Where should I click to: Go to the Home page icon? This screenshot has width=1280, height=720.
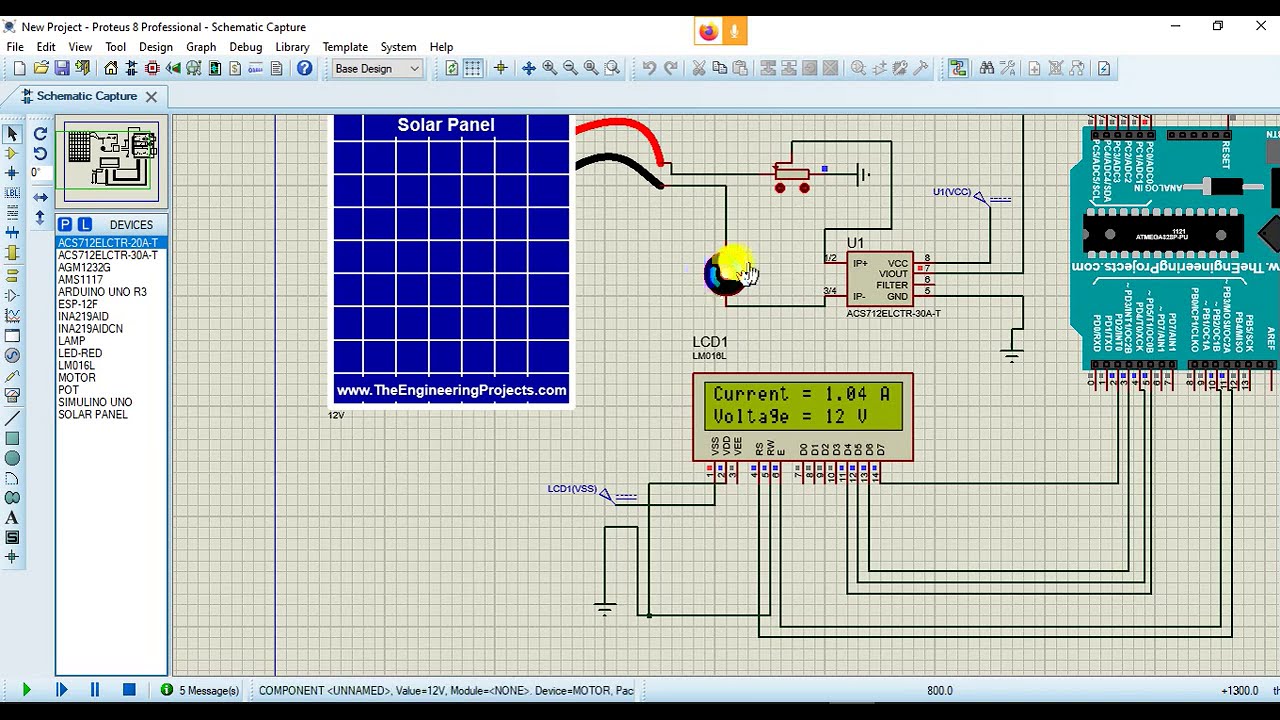click(111, 68)
